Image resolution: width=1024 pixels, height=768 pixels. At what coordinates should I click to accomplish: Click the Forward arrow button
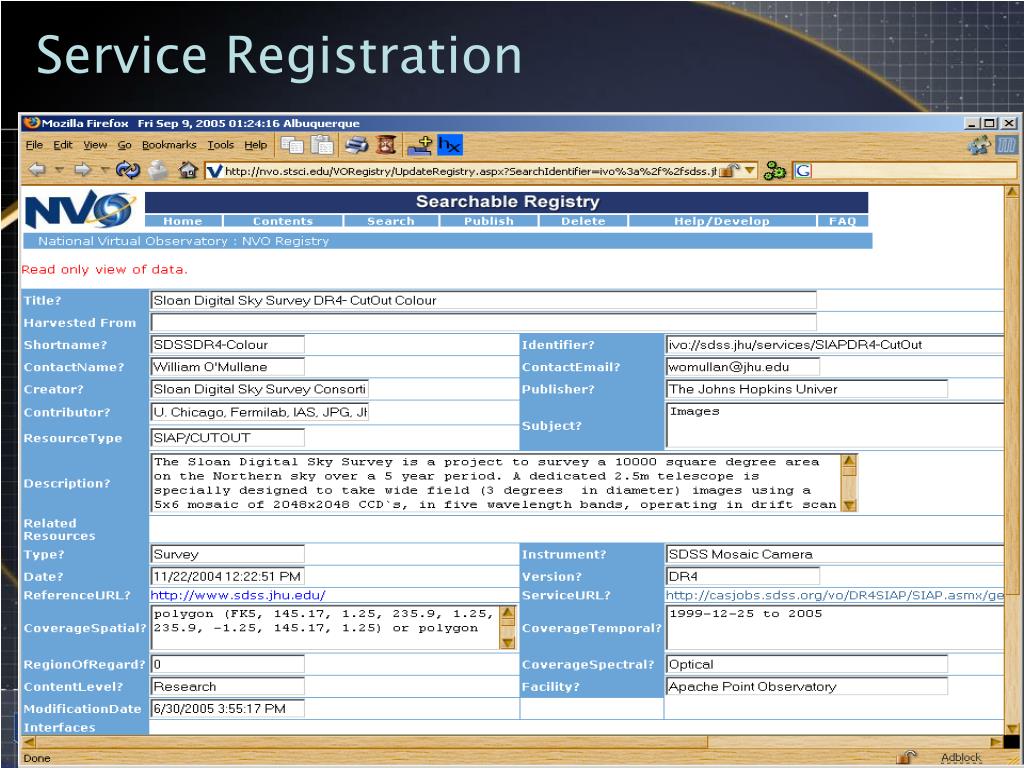pyautogui.click(x=82, y=170)
